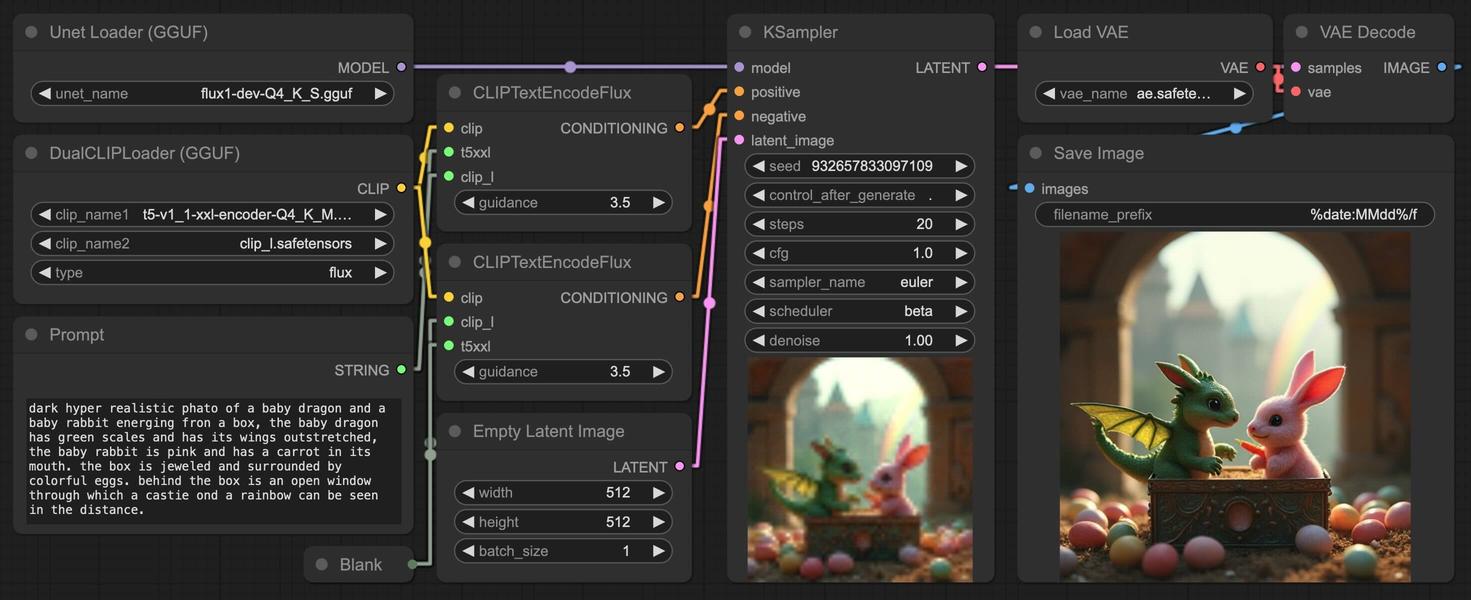Click the IMAGE output socket on VAE Decode
The height and width of the screenshot is (600, 1471).
pos(1441,67)
